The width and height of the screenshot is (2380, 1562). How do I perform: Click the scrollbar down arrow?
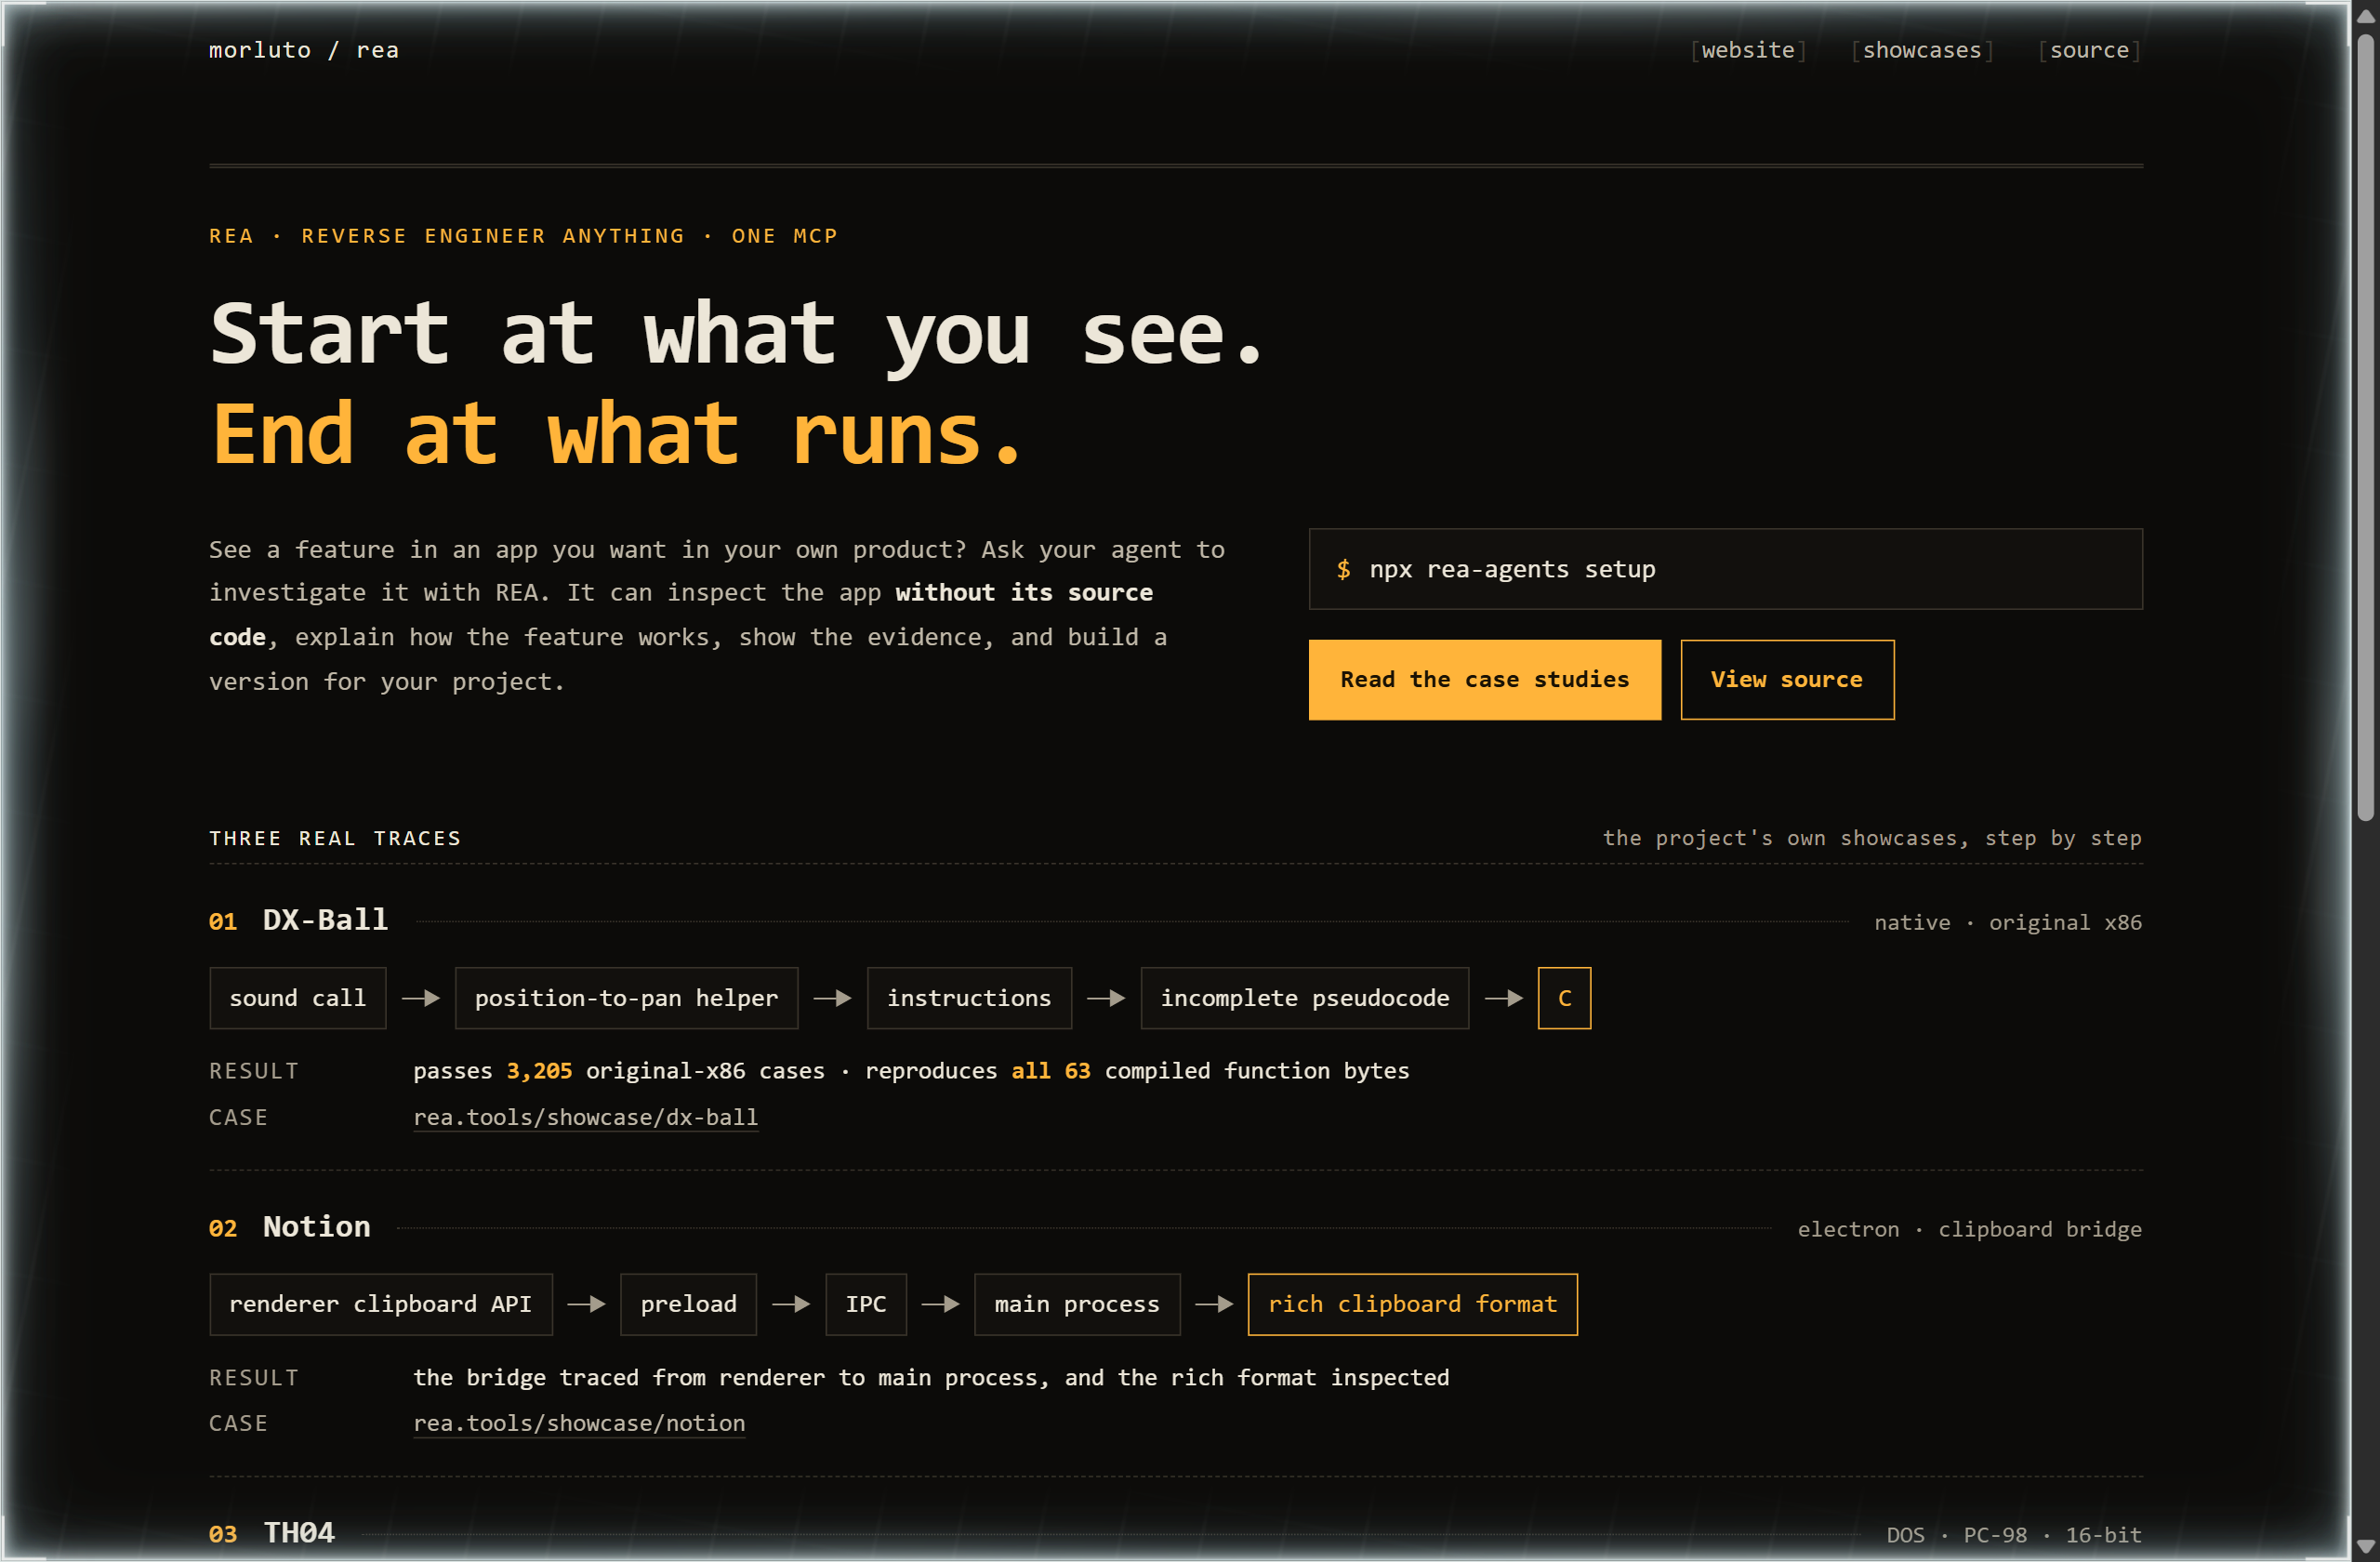point(2365,1546)
